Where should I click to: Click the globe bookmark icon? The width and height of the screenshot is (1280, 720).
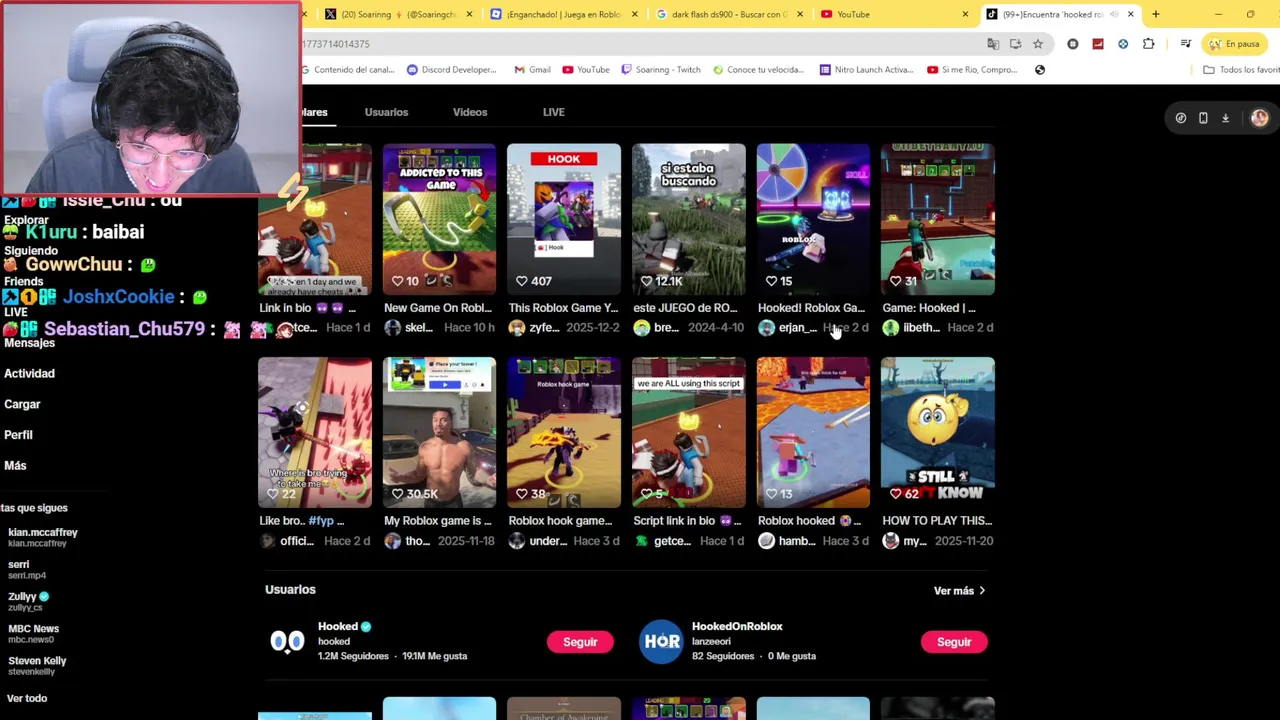tap(1040, 70)
